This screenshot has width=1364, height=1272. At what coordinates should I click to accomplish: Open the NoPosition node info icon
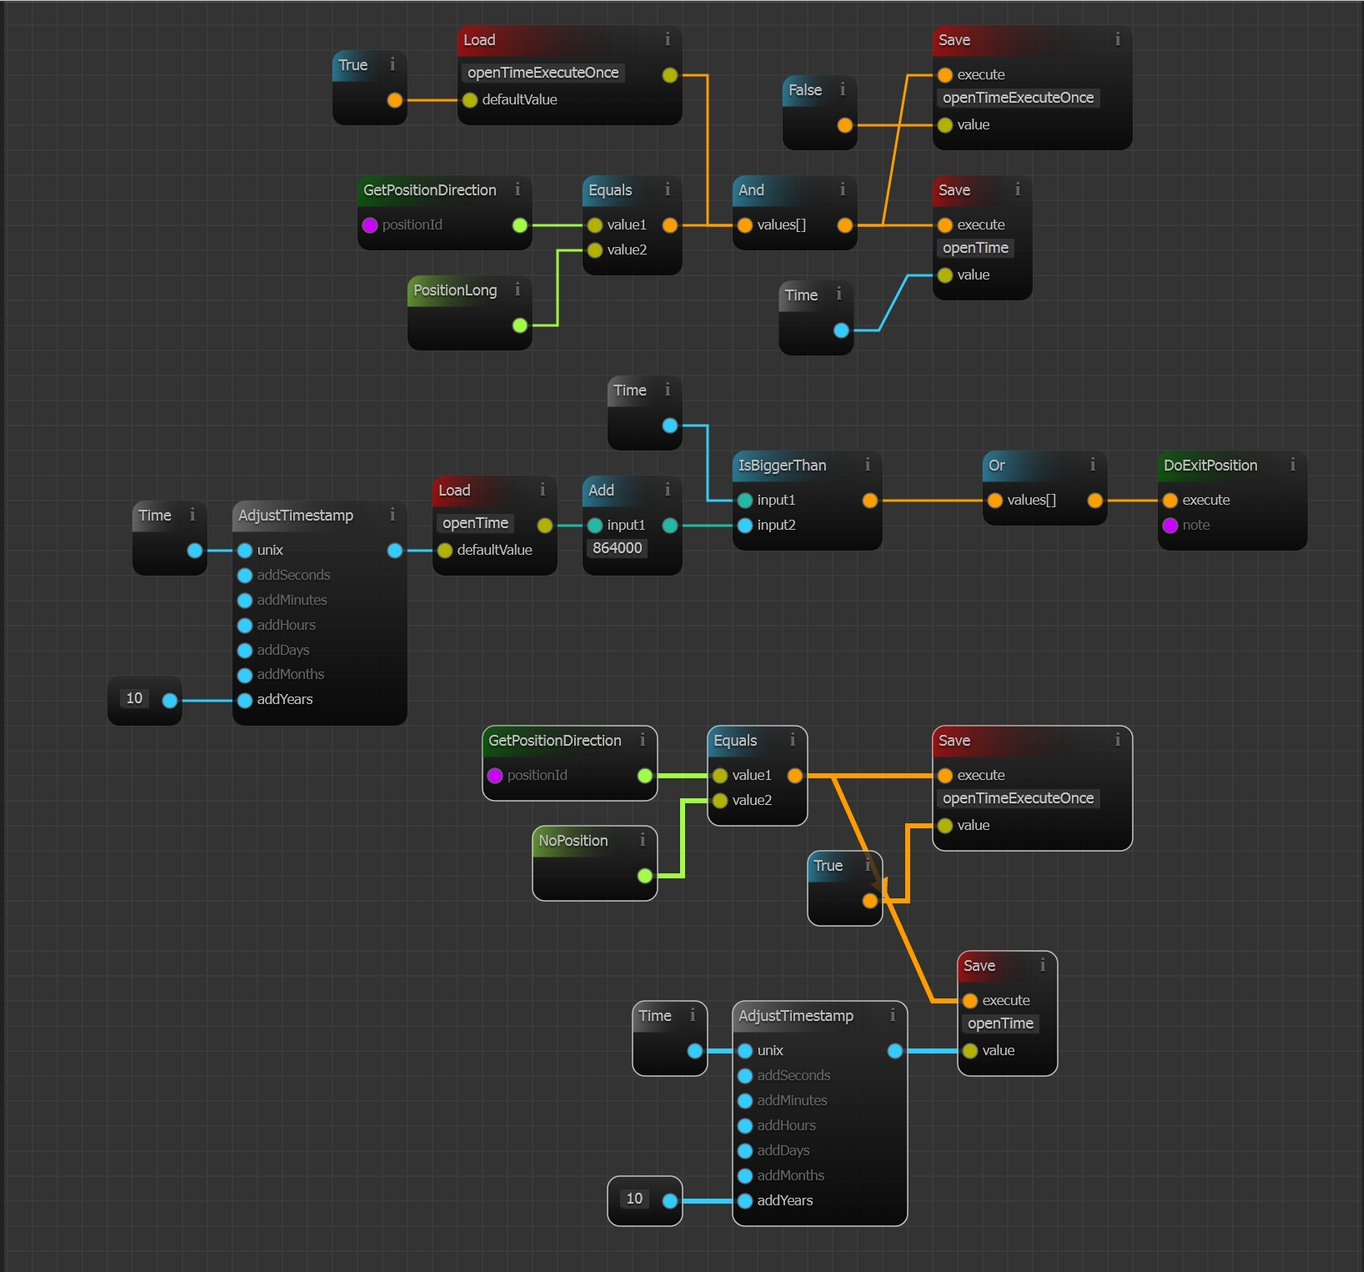[x=642, y=841]
